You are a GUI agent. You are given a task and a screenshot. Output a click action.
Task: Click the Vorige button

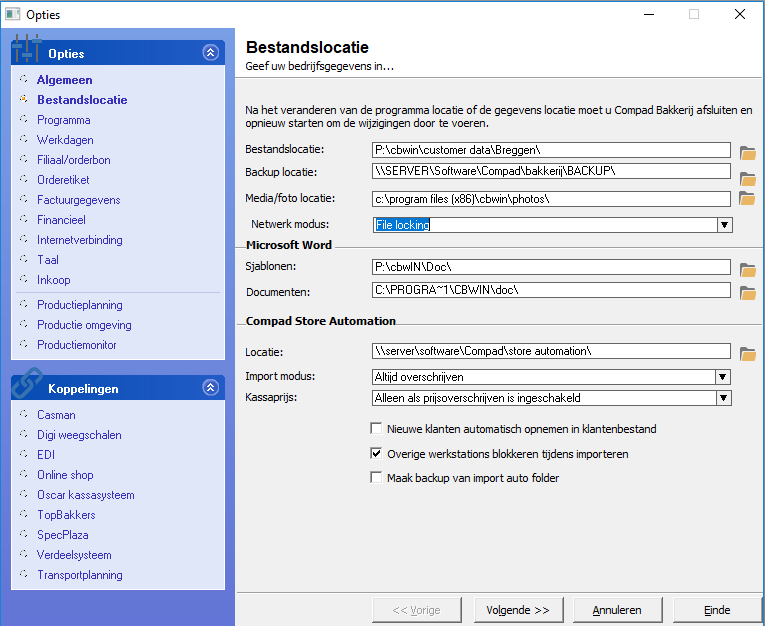[x=417, y=610]
